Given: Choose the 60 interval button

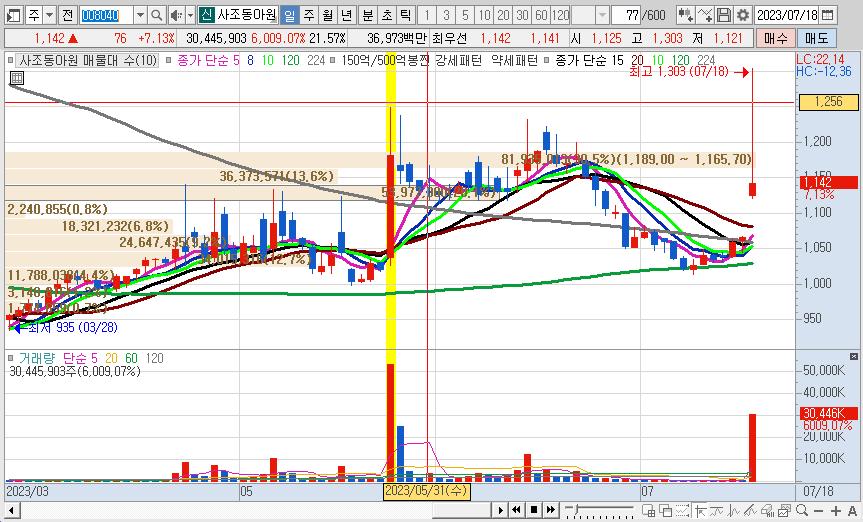Looking at the screenshot, I should coord(542,15).
